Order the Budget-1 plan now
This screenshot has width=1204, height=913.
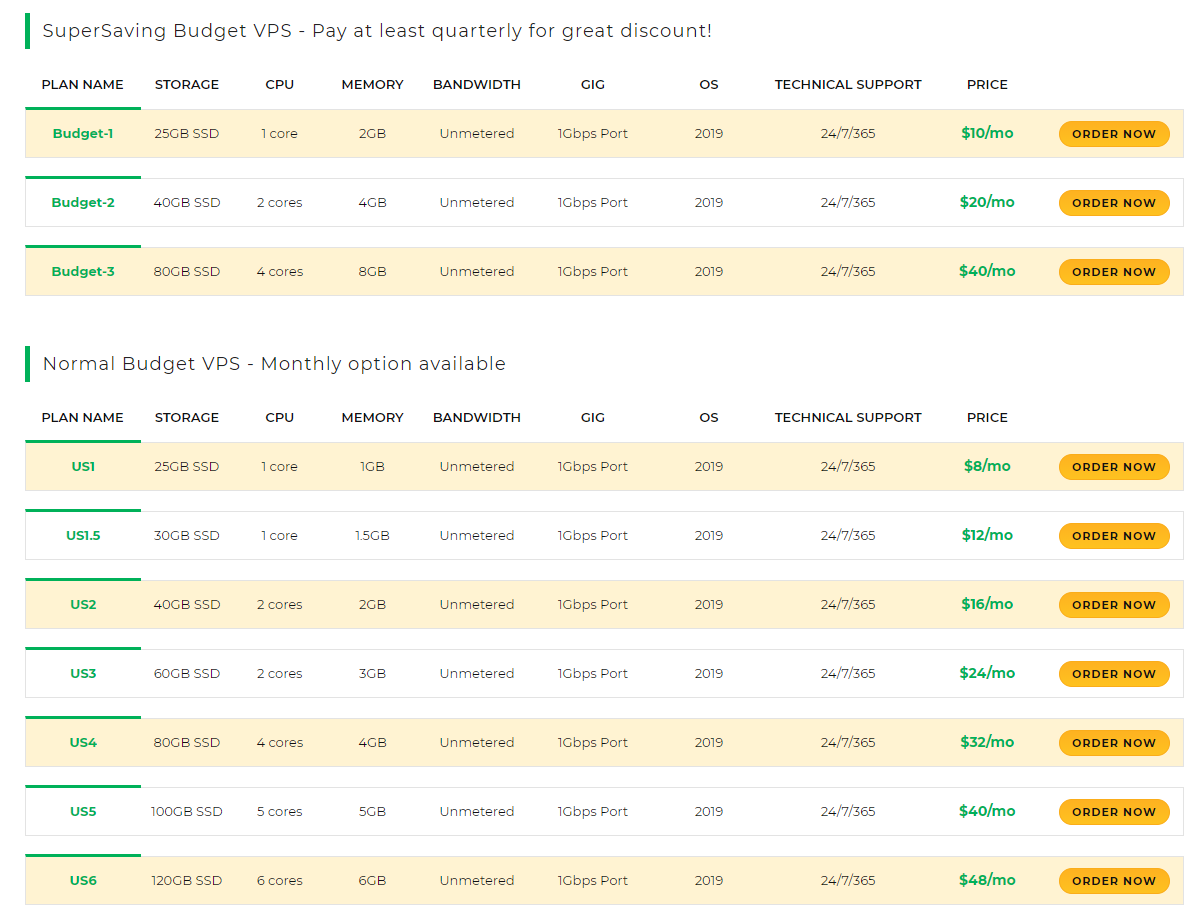(1114, 134)
